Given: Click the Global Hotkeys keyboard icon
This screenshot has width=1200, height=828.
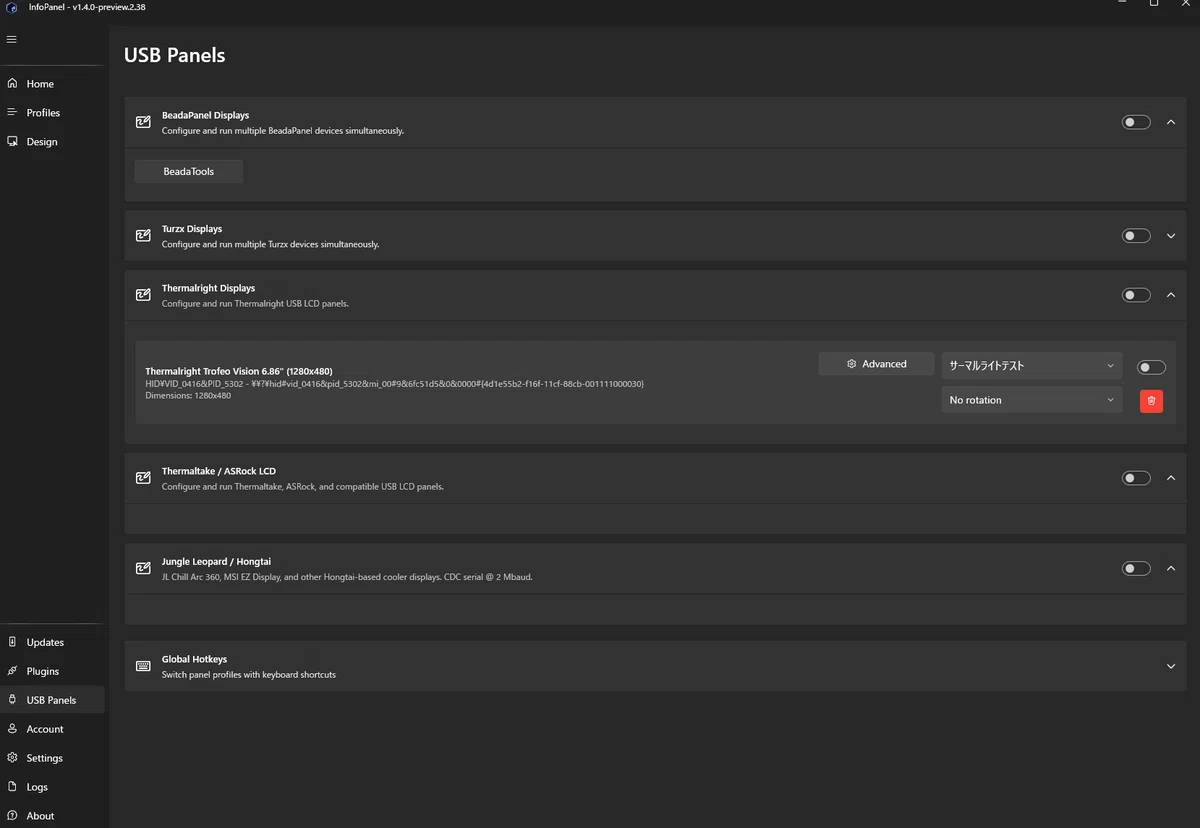Looking at the screenshot, I should (x=143, y=666).
